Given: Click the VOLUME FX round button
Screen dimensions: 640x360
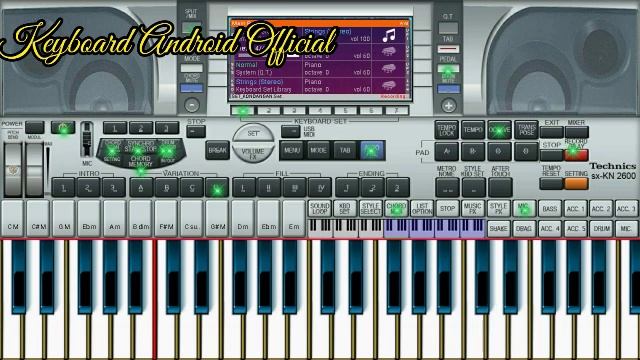Looking at the screenshot, I should point(253,153).
